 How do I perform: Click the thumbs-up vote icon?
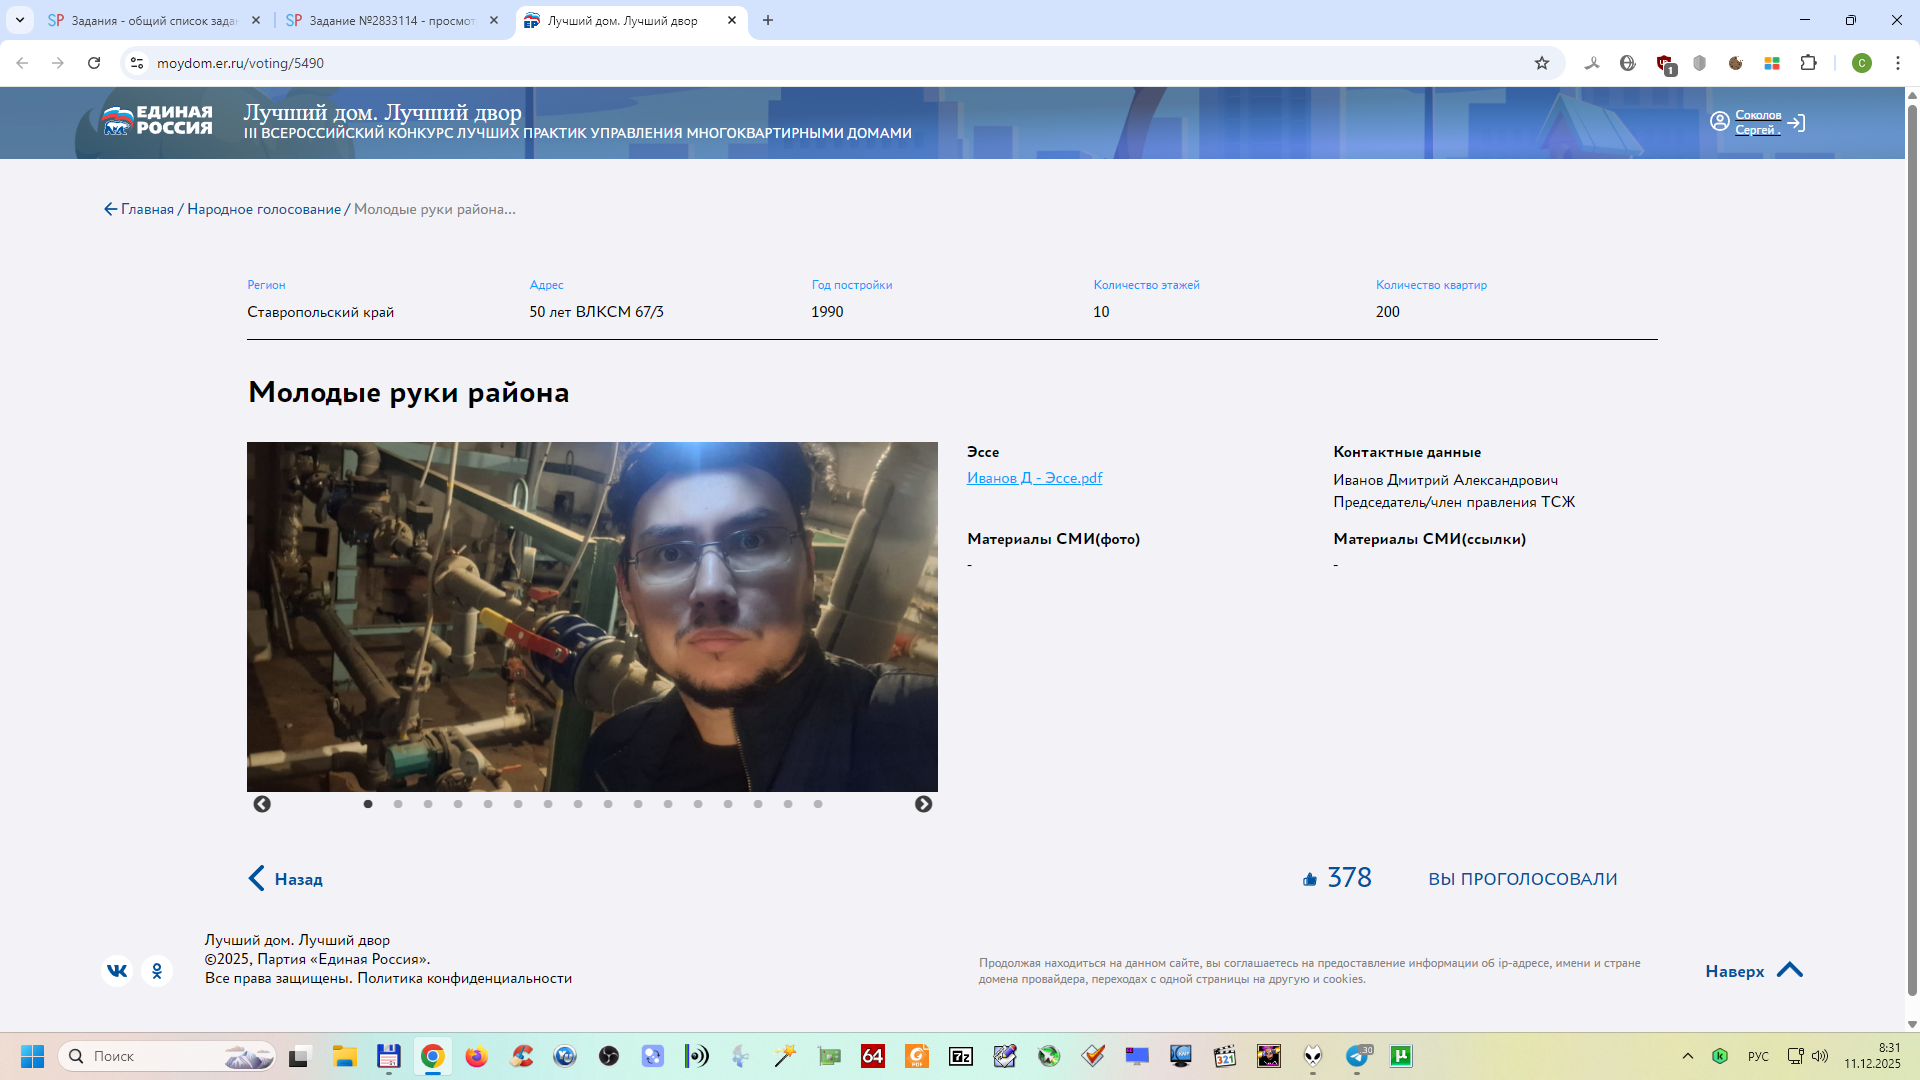[x=1310, y=879]
